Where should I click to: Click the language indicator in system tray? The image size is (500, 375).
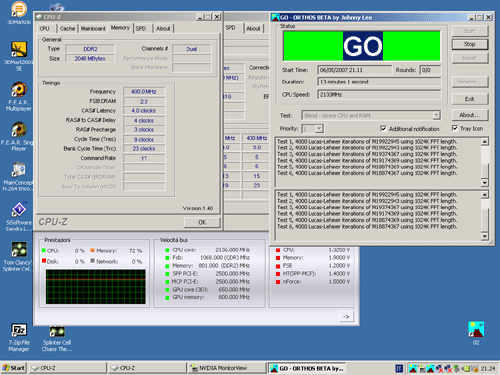tap(399, 368)
